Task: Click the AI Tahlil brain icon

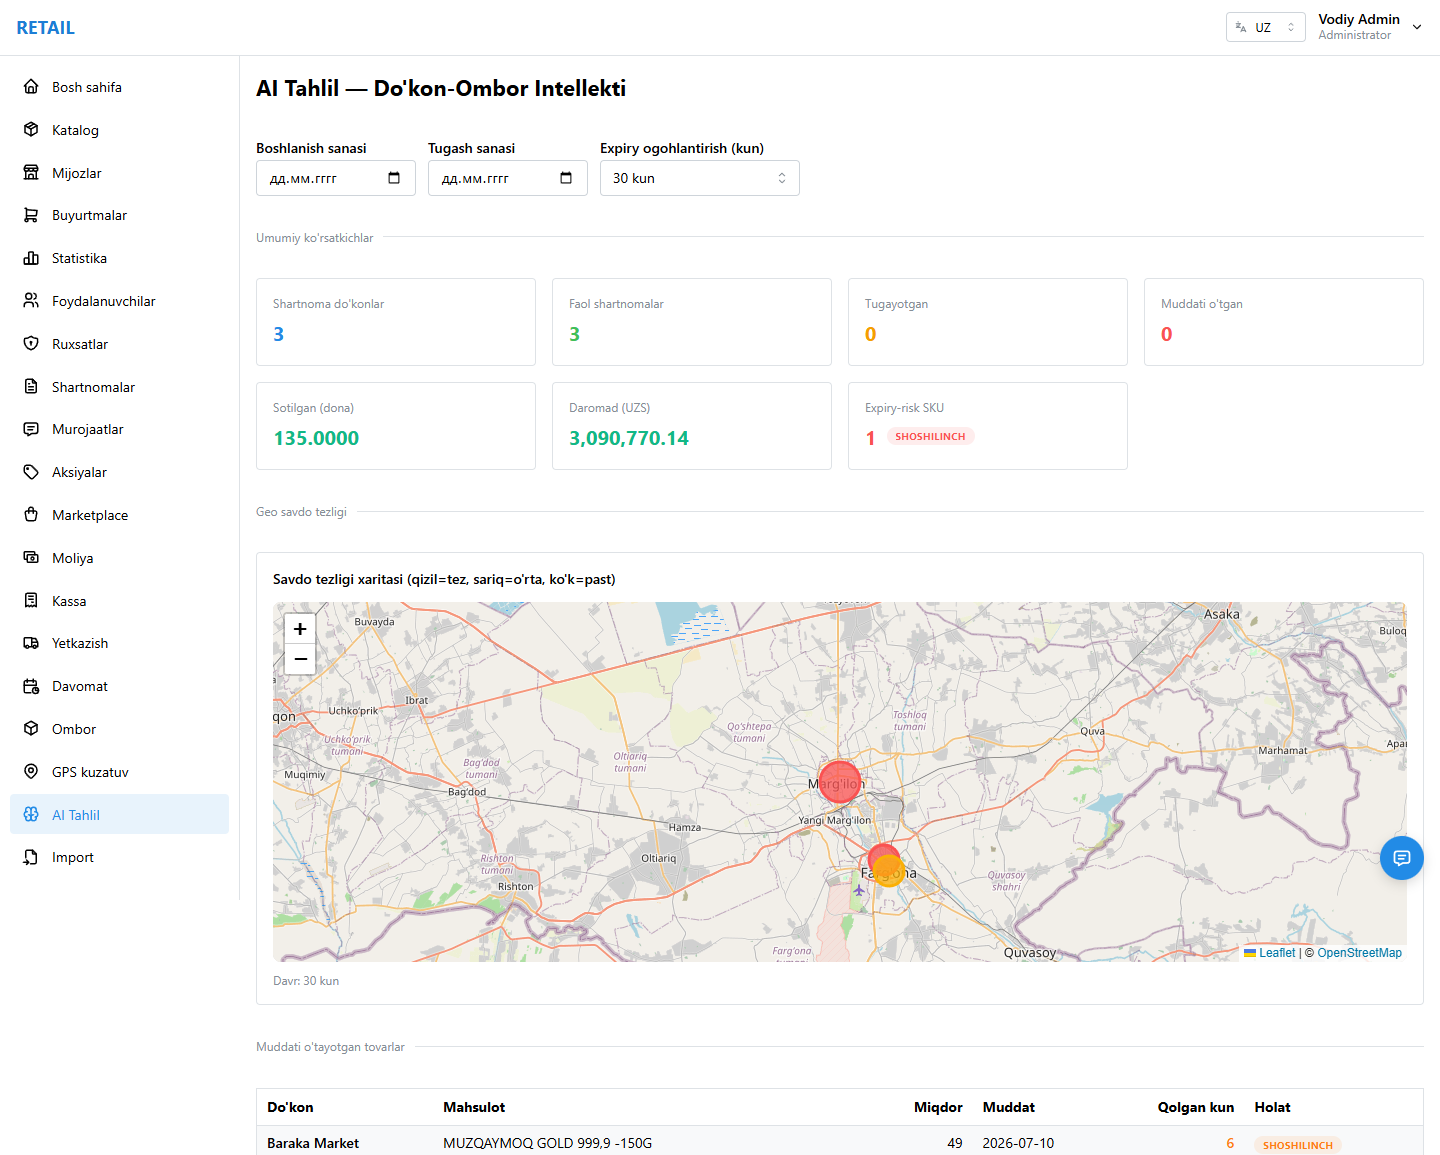Action: point(31,815)
